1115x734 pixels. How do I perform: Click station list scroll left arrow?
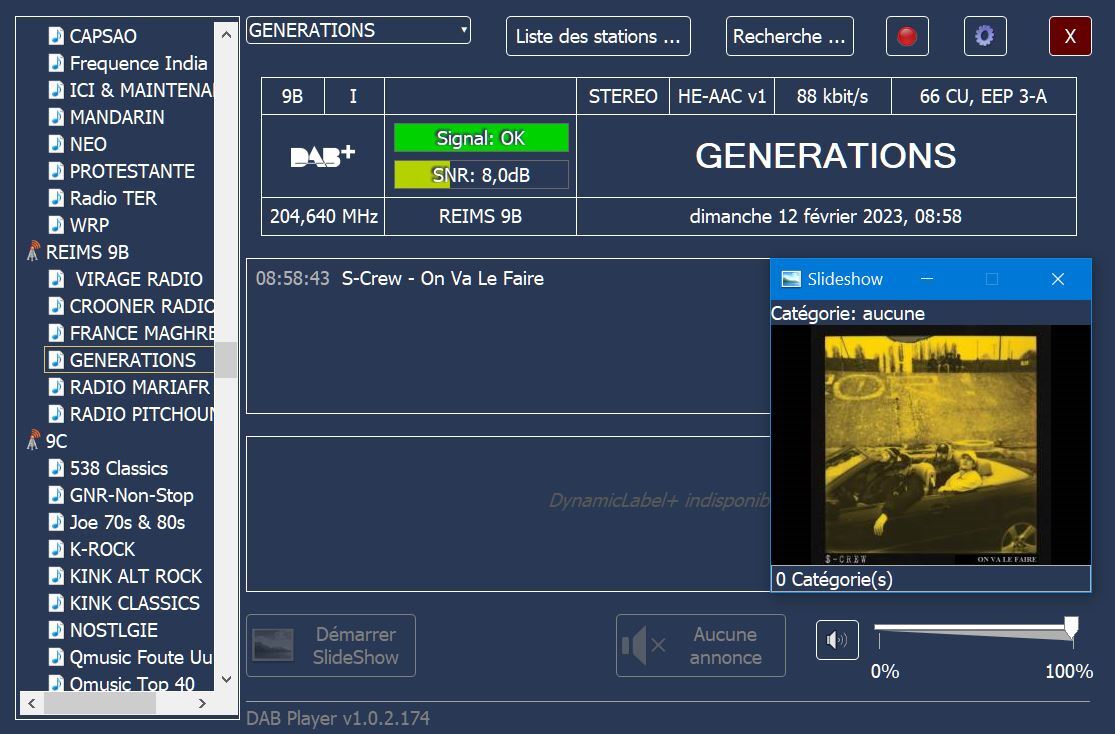coord(31,703)
